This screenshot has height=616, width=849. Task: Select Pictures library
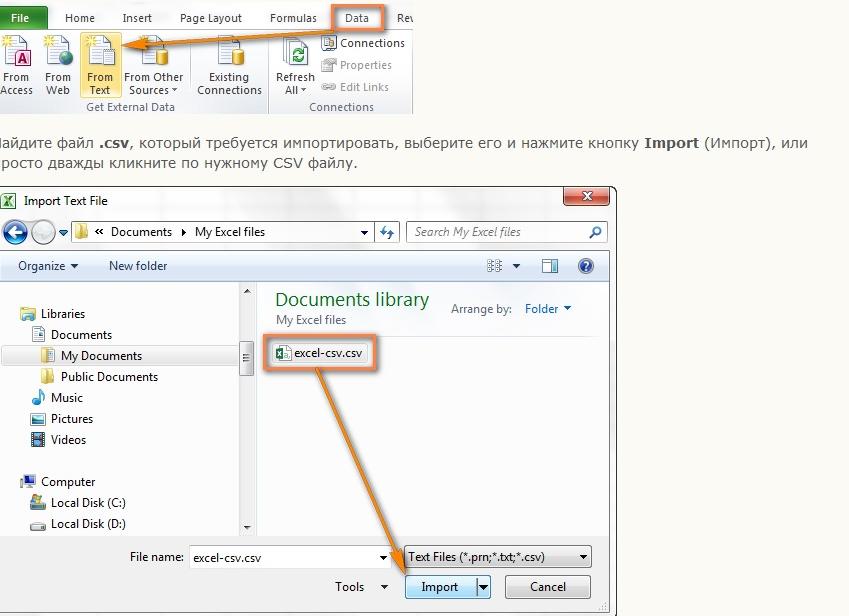[x=62, y=419]
